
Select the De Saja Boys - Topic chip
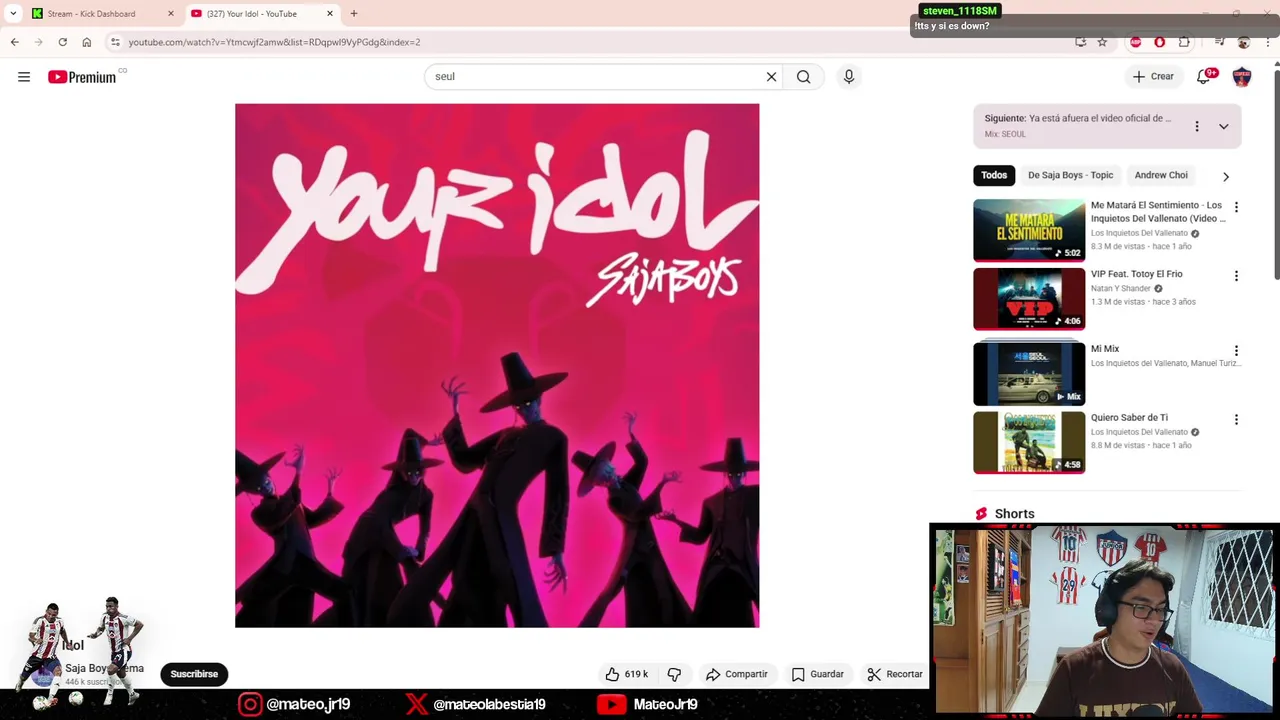(x=1070, y=175)
